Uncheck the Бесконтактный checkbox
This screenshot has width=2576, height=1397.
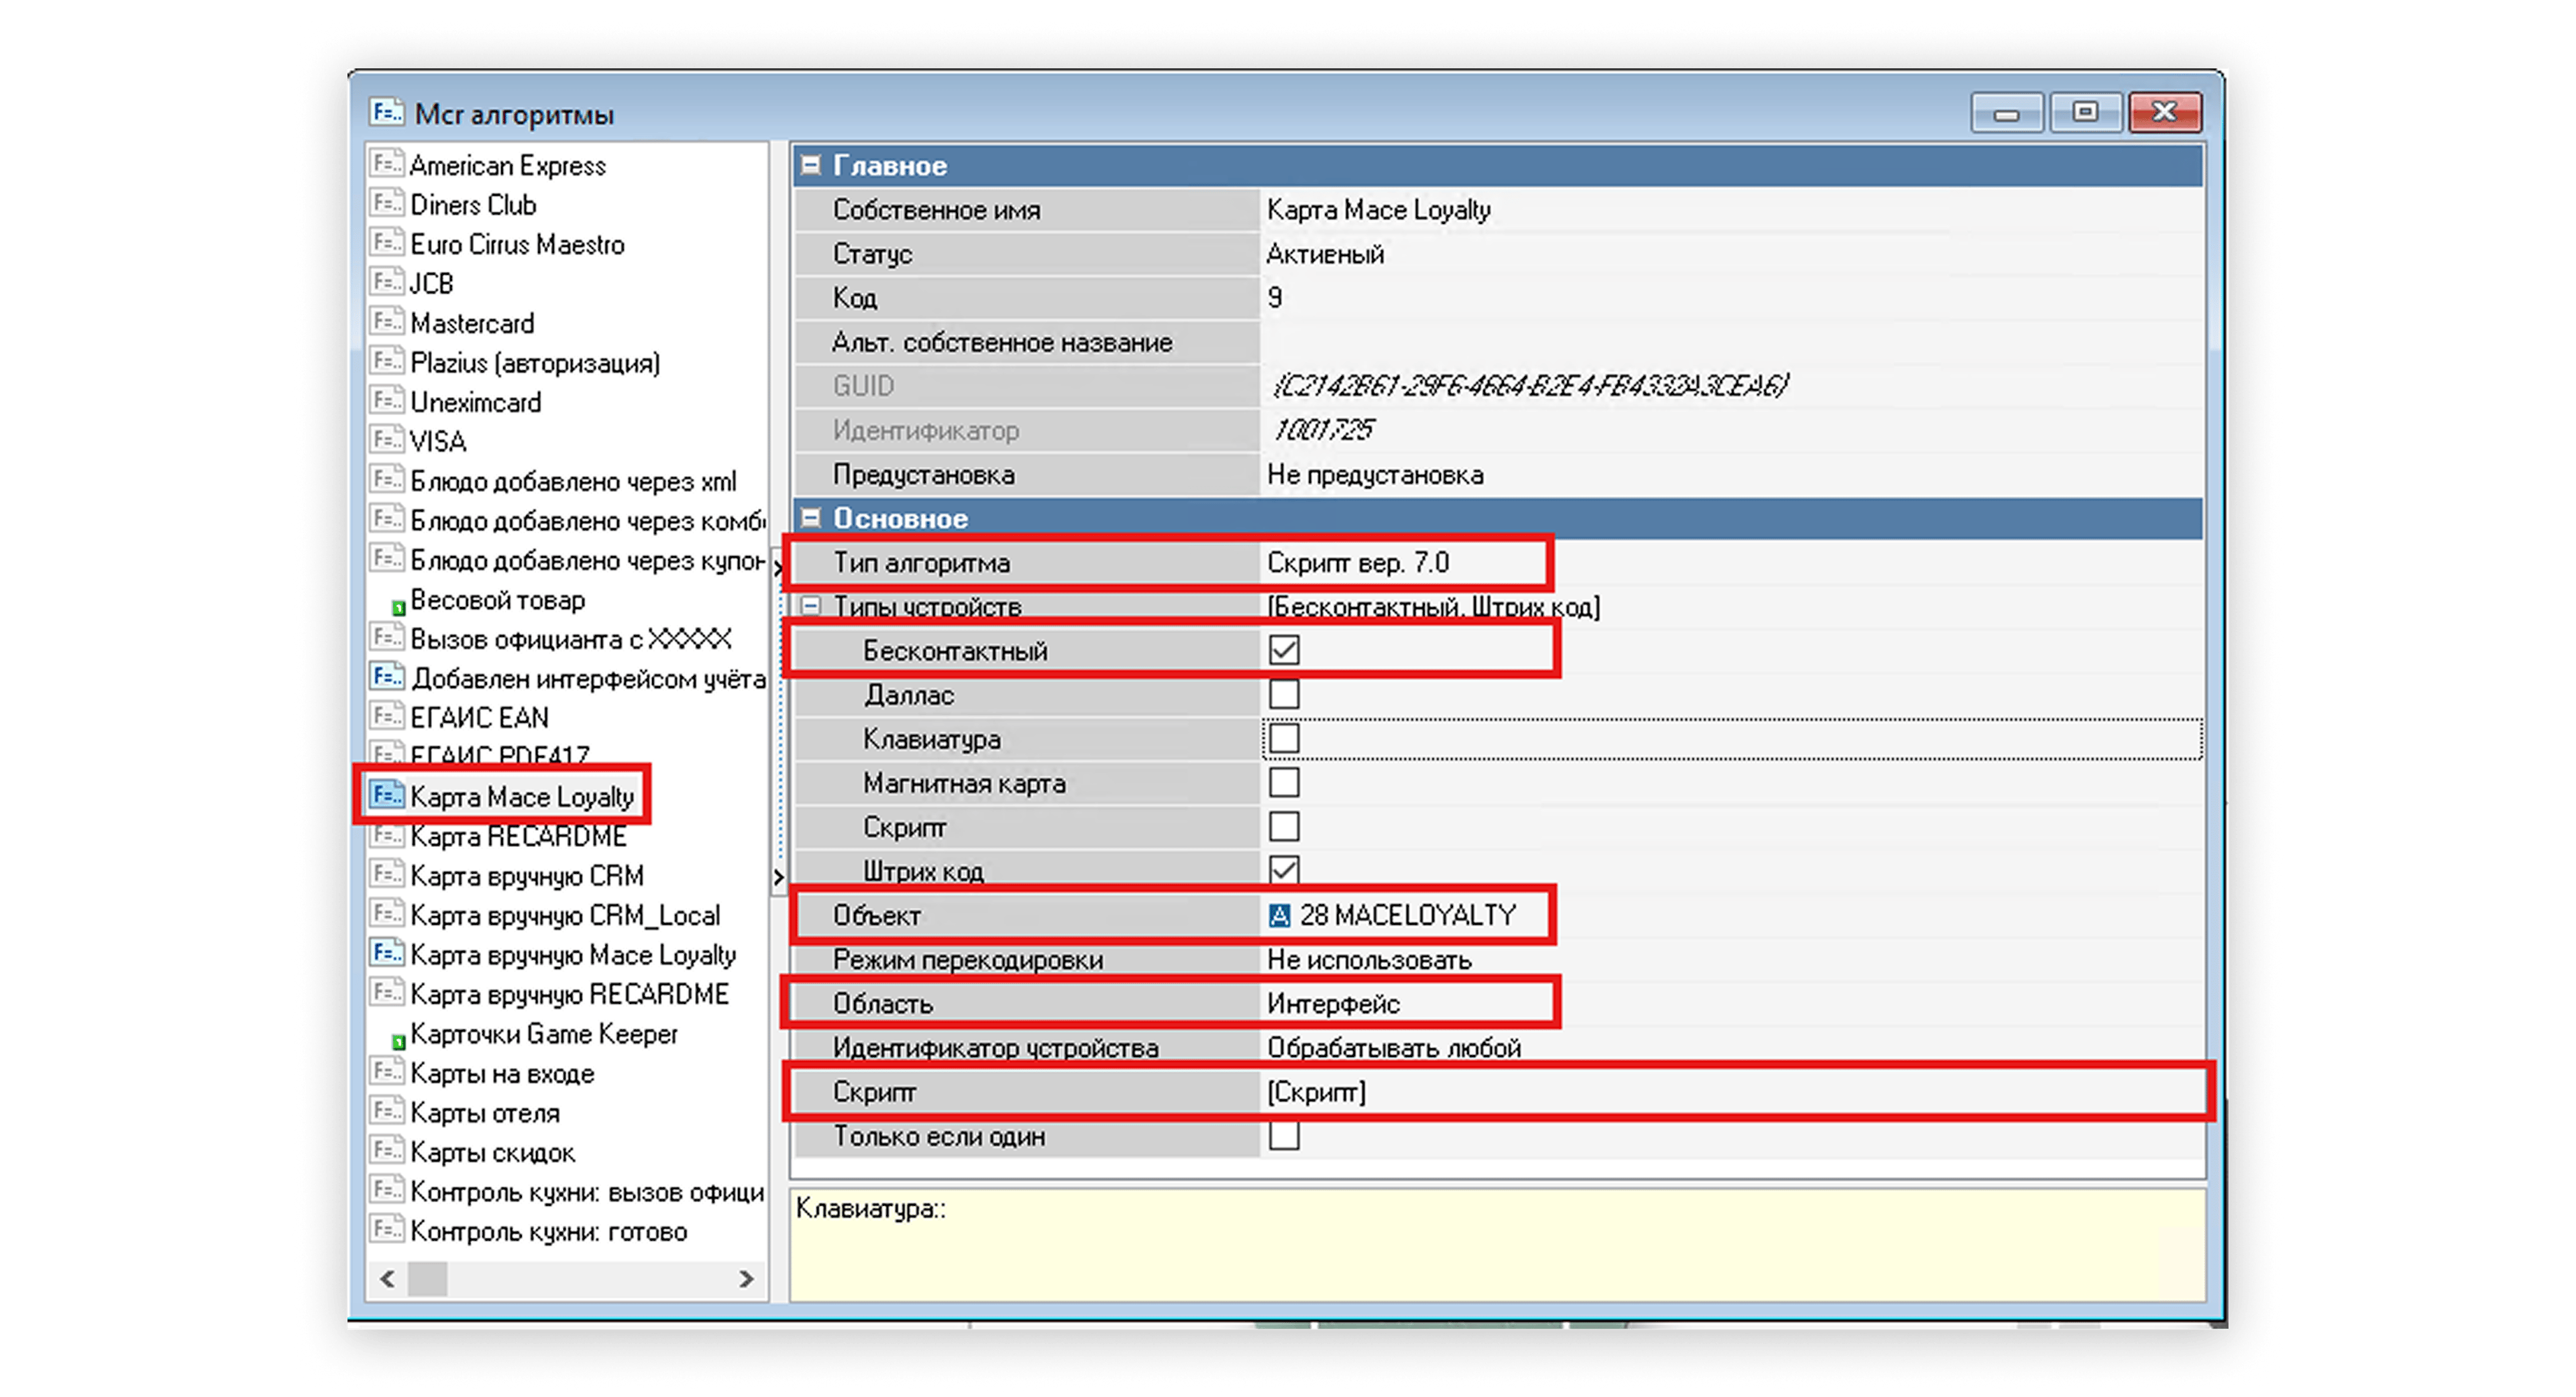[x=1284, y=650]
